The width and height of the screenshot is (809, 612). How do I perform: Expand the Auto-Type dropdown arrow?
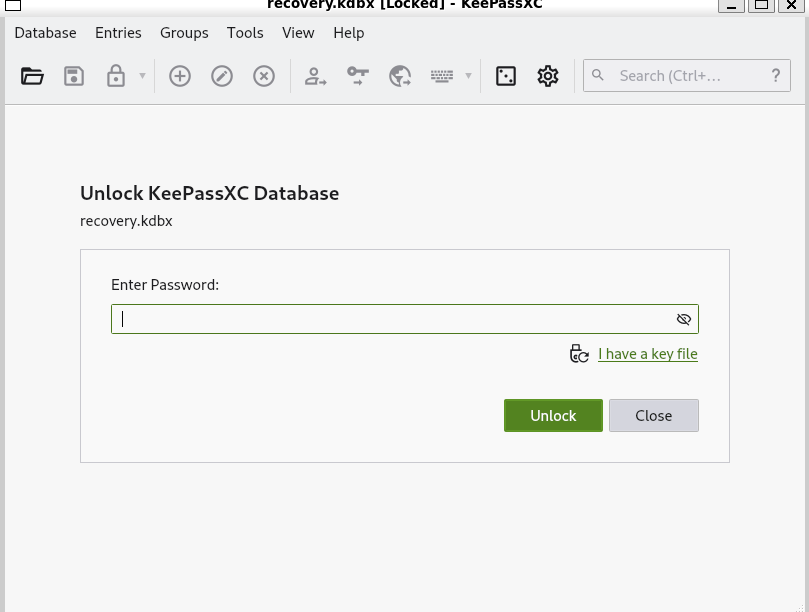click(x=468, y=76)
